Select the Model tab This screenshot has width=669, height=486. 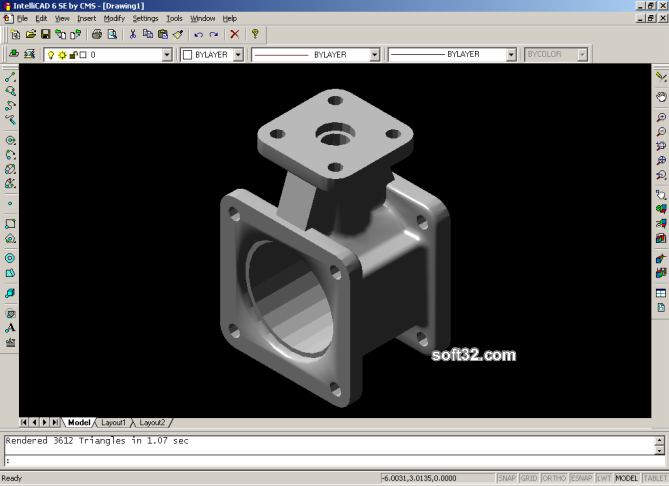point(79,422)
